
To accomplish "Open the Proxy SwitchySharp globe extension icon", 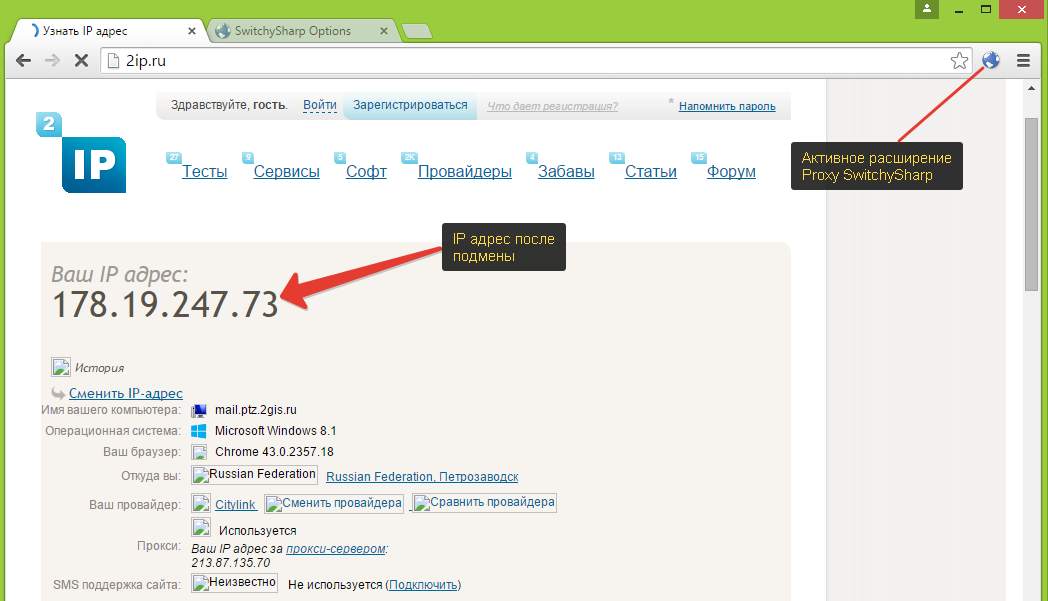I will (x=991, y=60).
